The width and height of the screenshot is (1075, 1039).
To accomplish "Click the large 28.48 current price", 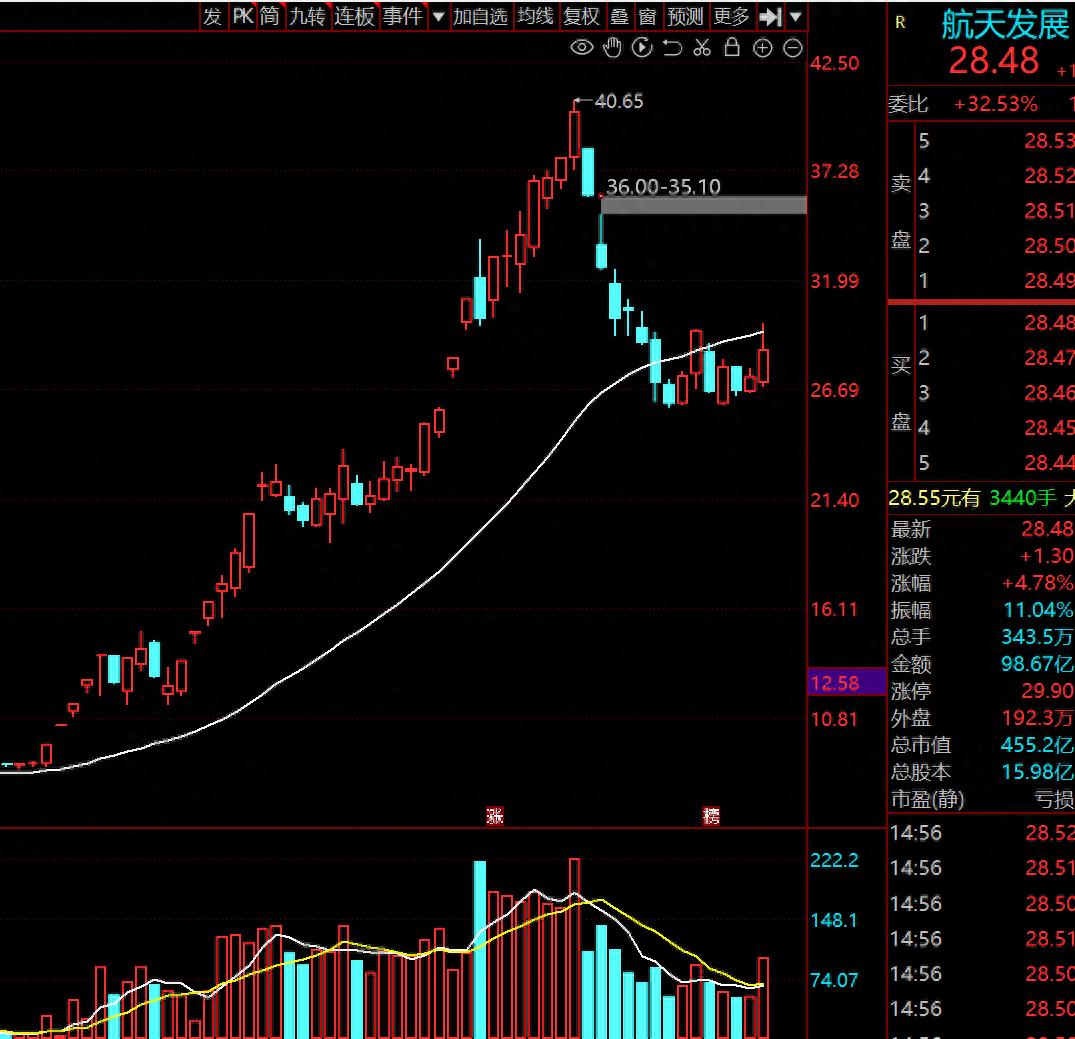I will tap(994, 60).
